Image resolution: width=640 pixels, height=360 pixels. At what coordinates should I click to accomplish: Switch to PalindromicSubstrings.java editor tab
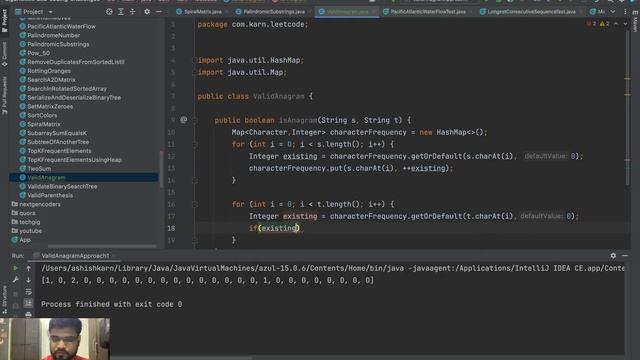(271, 12)
